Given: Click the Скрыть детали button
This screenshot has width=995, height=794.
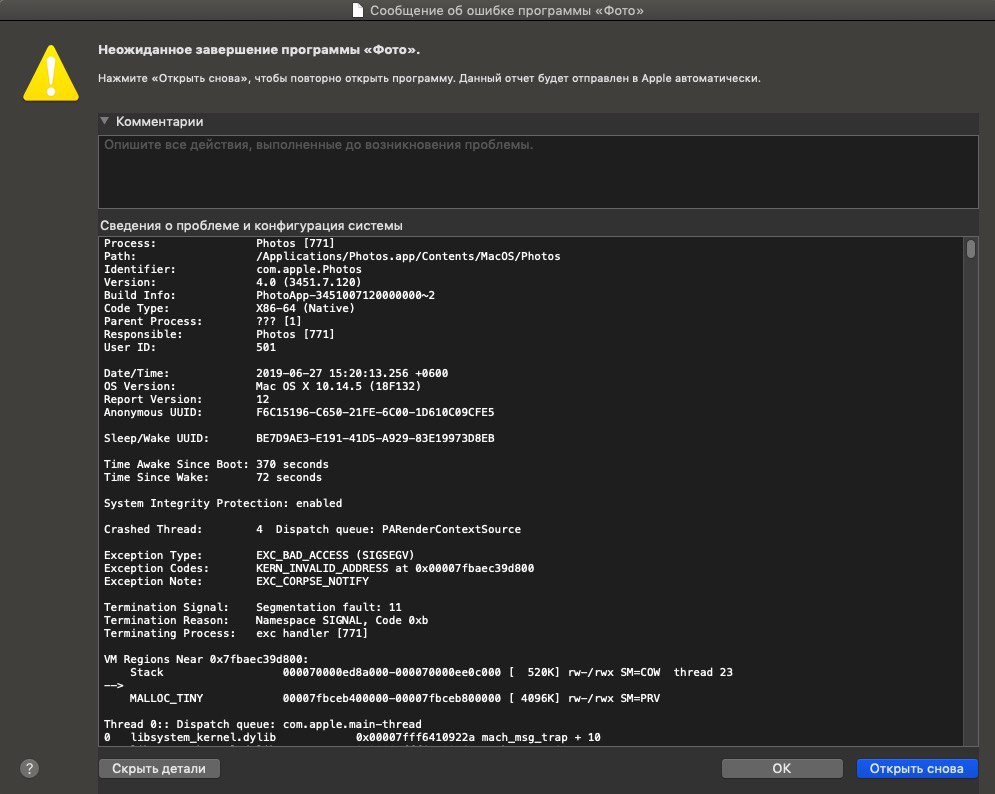Looking at the screenshot, I should coord(159,768).
